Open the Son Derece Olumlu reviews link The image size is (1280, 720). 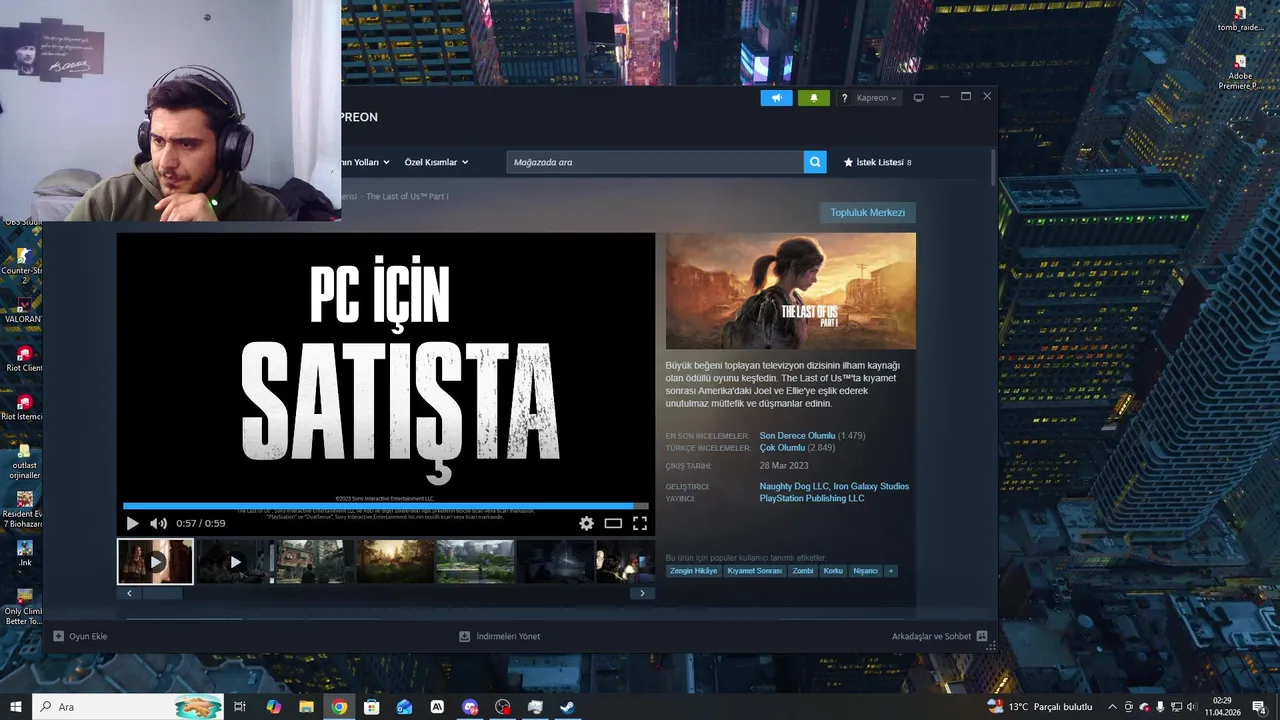[x=797, y=436]
